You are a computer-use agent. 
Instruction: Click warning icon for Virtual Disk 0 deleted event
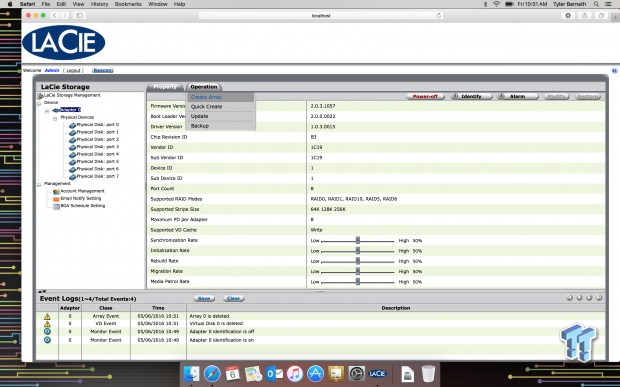[x=47, y=324]
